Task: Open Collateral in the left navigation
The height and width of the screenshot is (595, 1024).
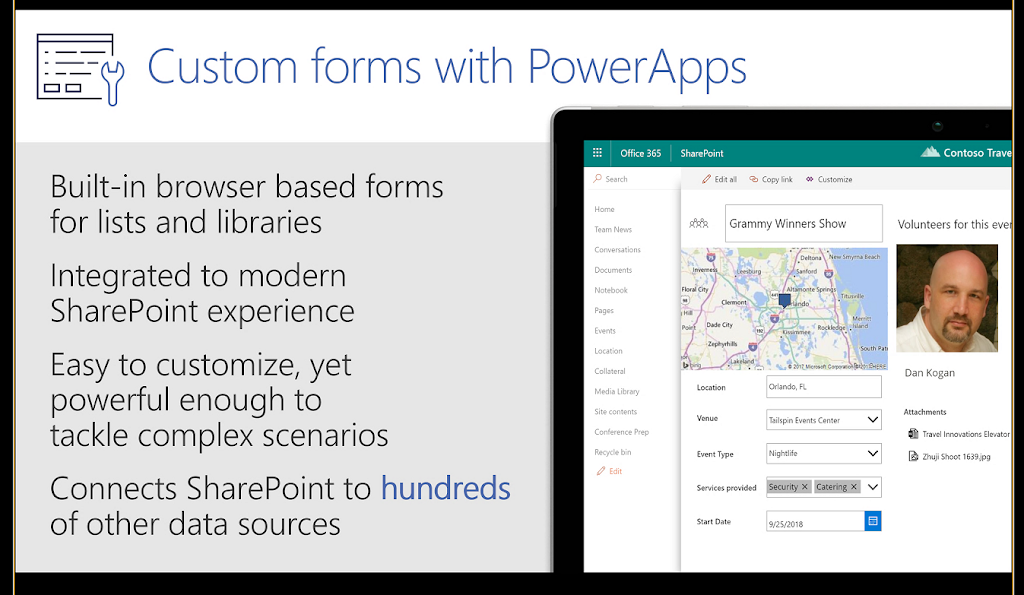Action: coord(609,371)
